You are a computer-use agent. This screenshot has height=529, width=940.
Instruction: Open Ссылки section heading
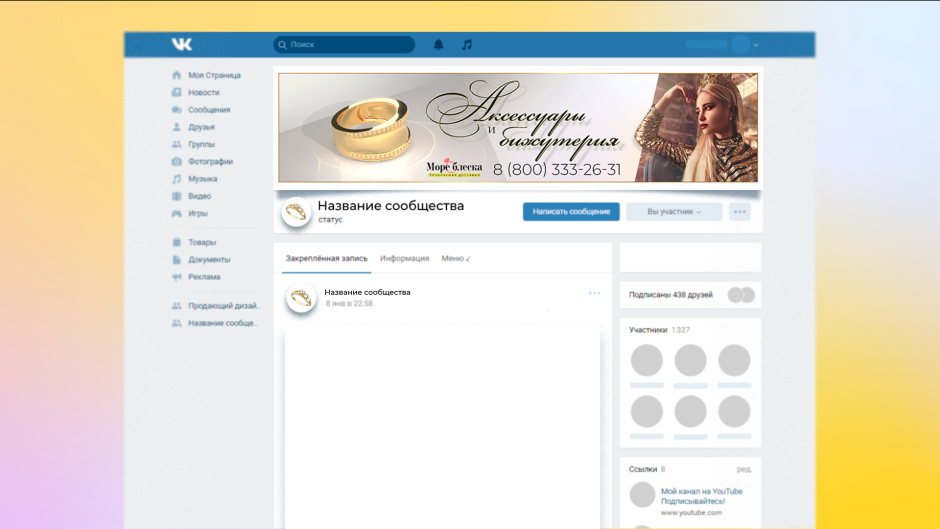(643, 469)
